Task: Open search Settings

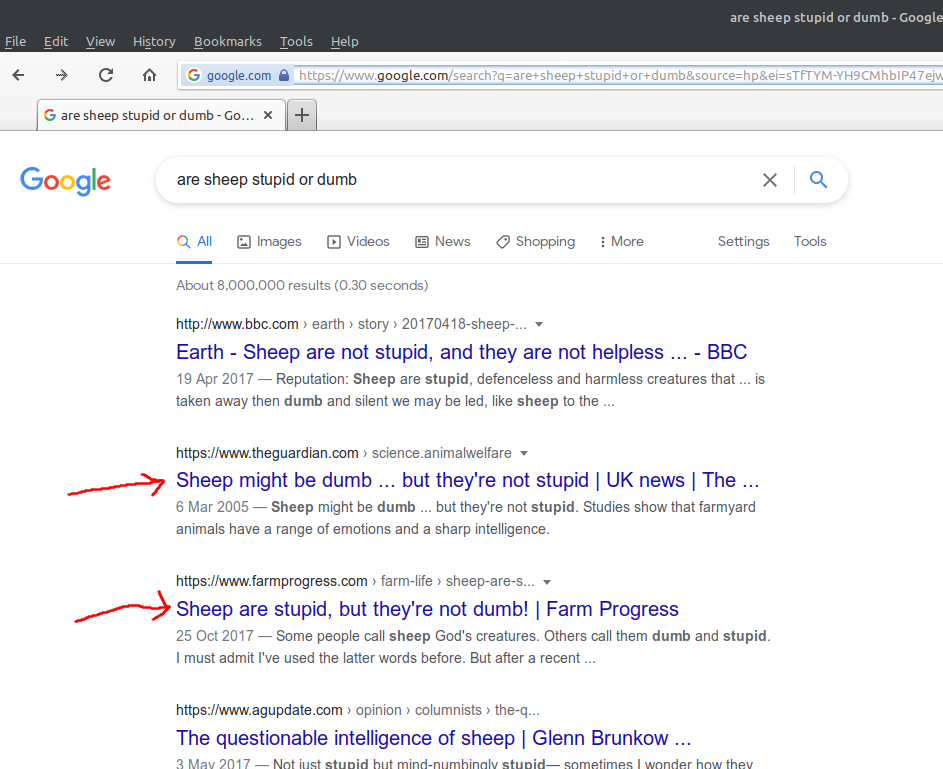Action: pos(743,242)
